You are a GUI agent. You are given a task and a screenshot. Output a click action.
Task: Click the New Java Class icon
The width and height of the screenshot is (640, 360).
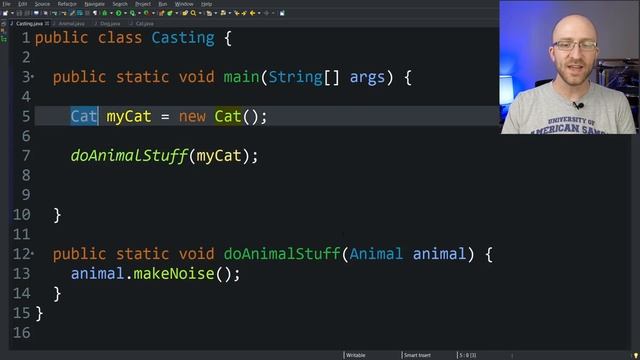tap(170, 13)
